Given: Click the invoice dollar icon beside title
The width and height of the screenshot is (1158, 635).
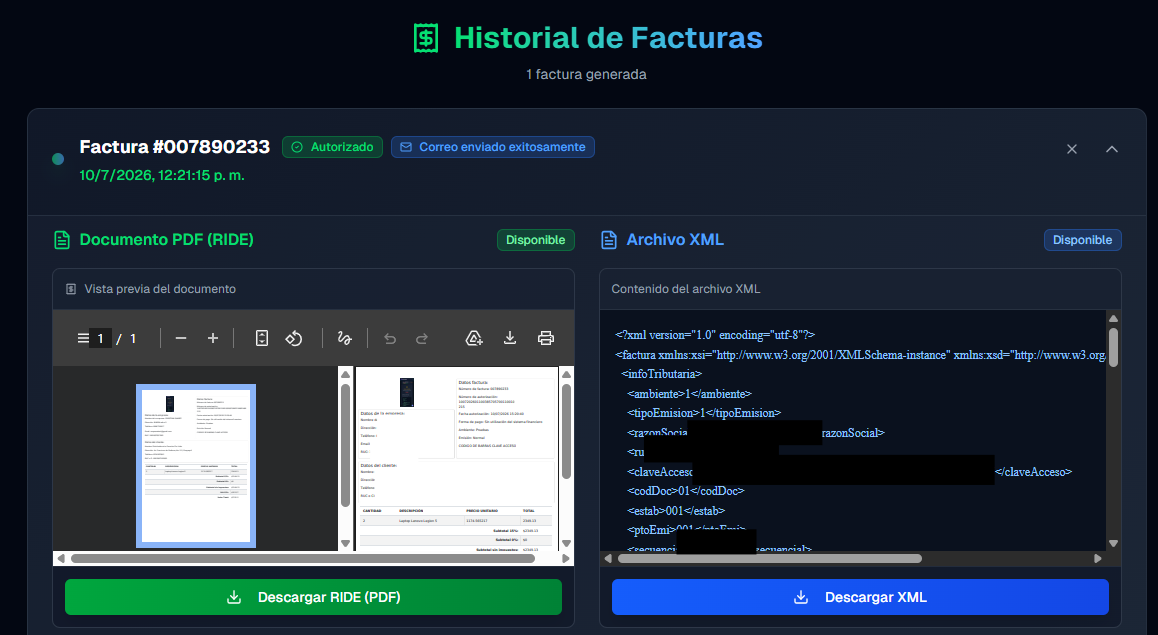Looking at the screenshot, I should [426, 38].
